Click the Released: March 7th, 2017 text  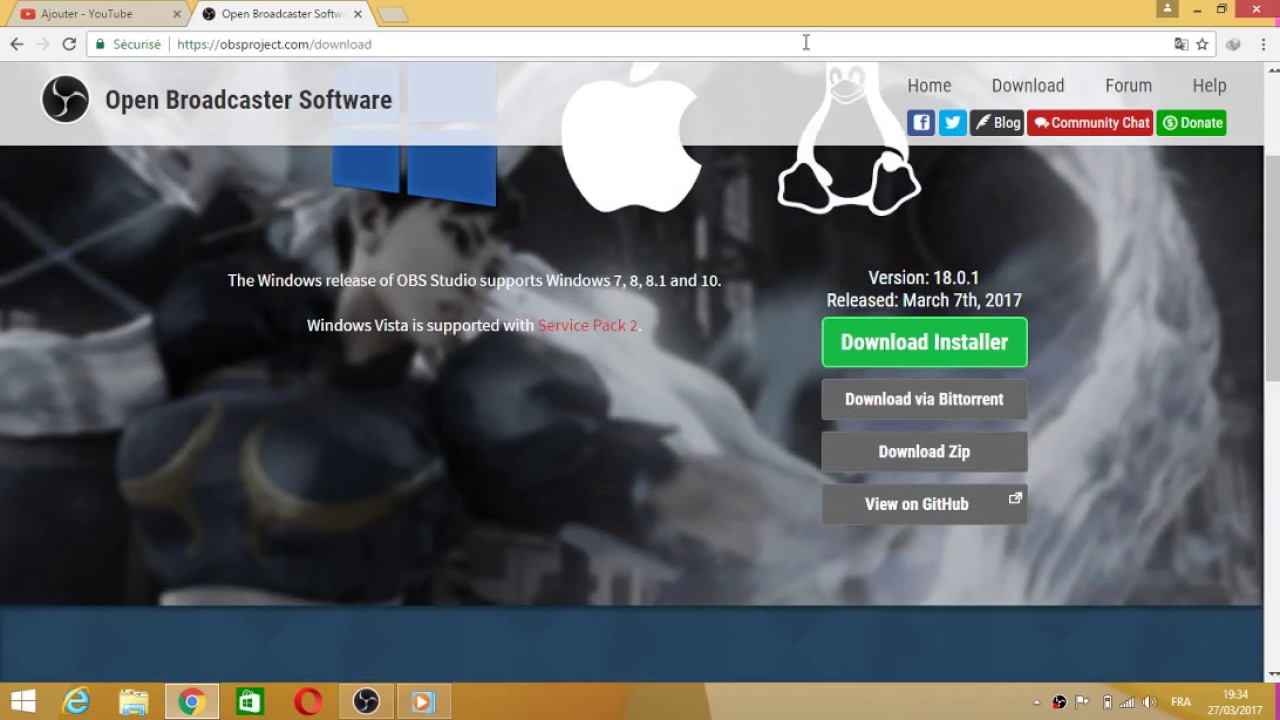924,300
